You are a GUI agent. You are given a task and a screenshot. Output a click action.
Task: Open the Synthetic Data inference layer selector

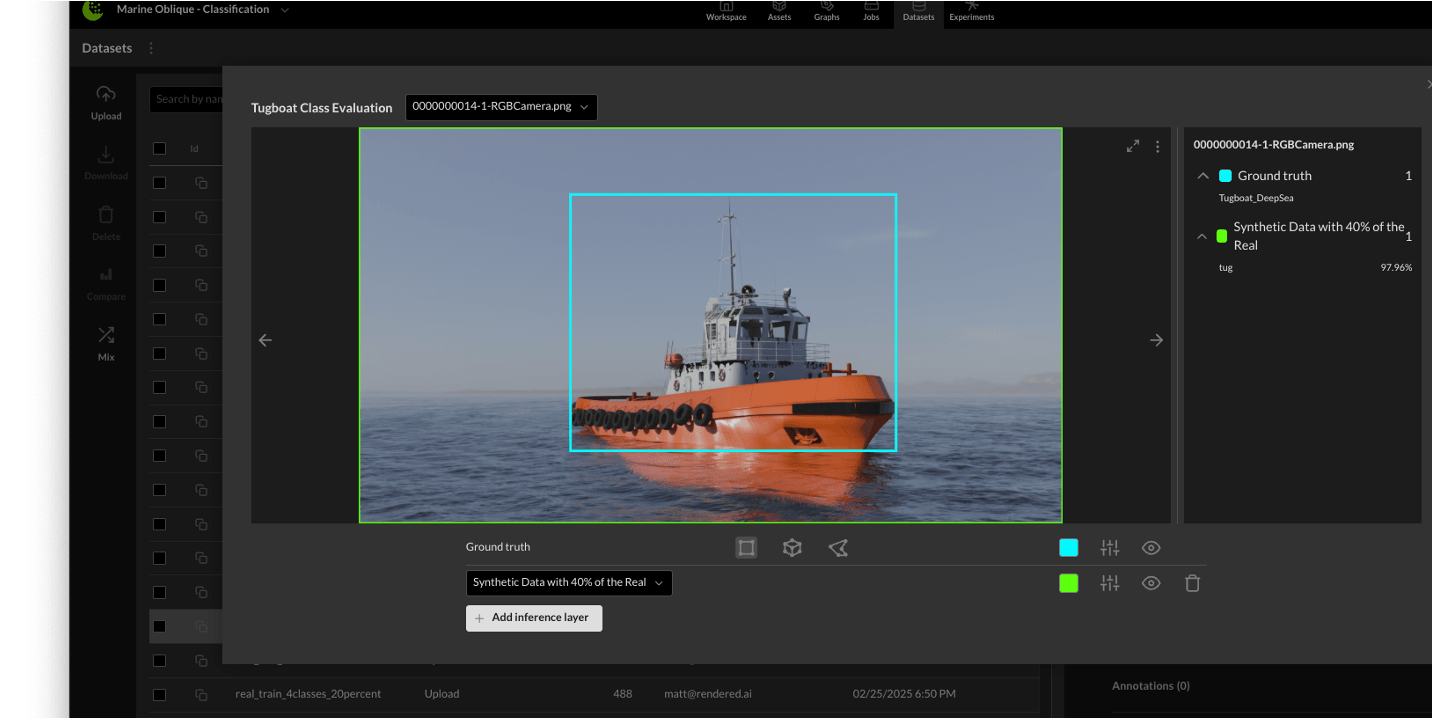(568, 582)
